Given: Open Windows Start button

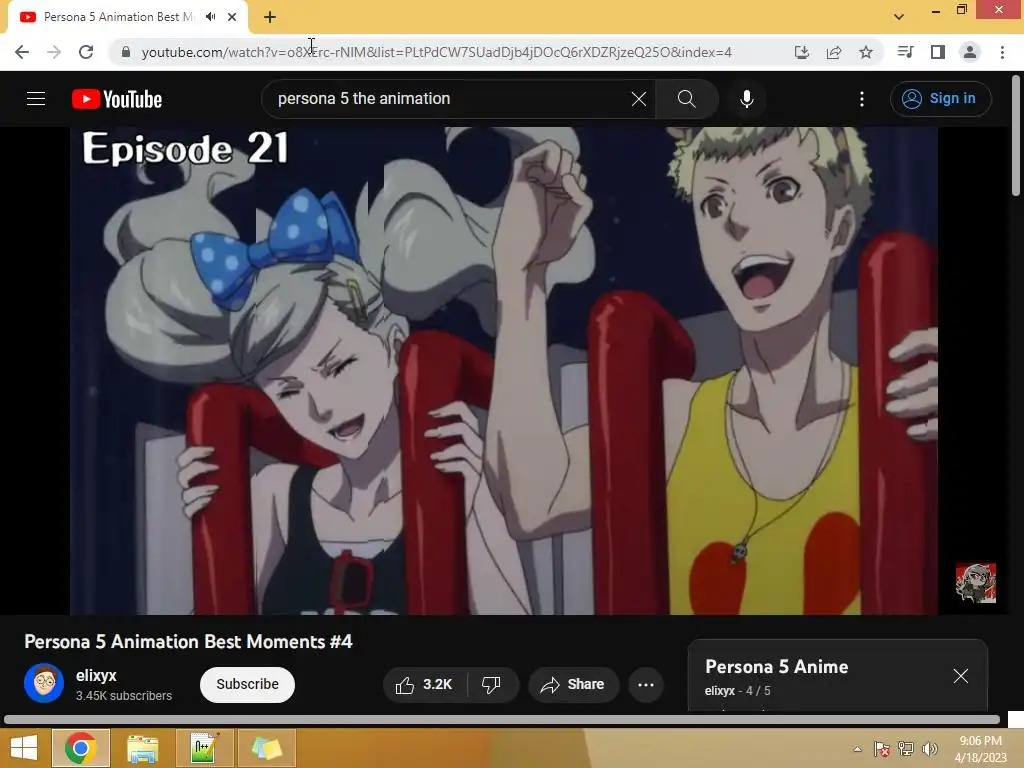Looking at the screenshot, I should pos(24,748).
